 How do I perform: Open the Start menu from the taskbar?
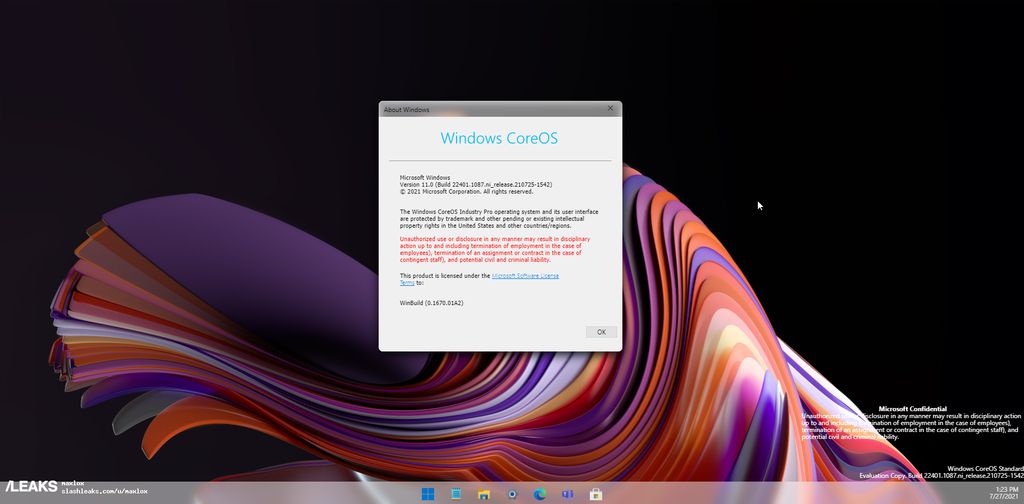coord(428,494)
